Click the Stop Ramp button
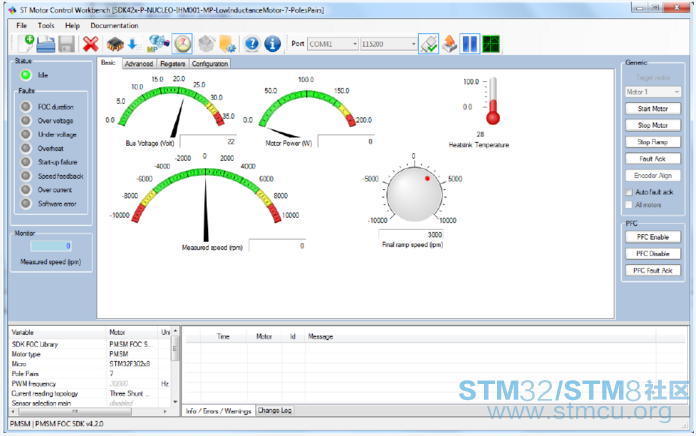This screenshot has height=436, width=696. click(x=652, y=142)
